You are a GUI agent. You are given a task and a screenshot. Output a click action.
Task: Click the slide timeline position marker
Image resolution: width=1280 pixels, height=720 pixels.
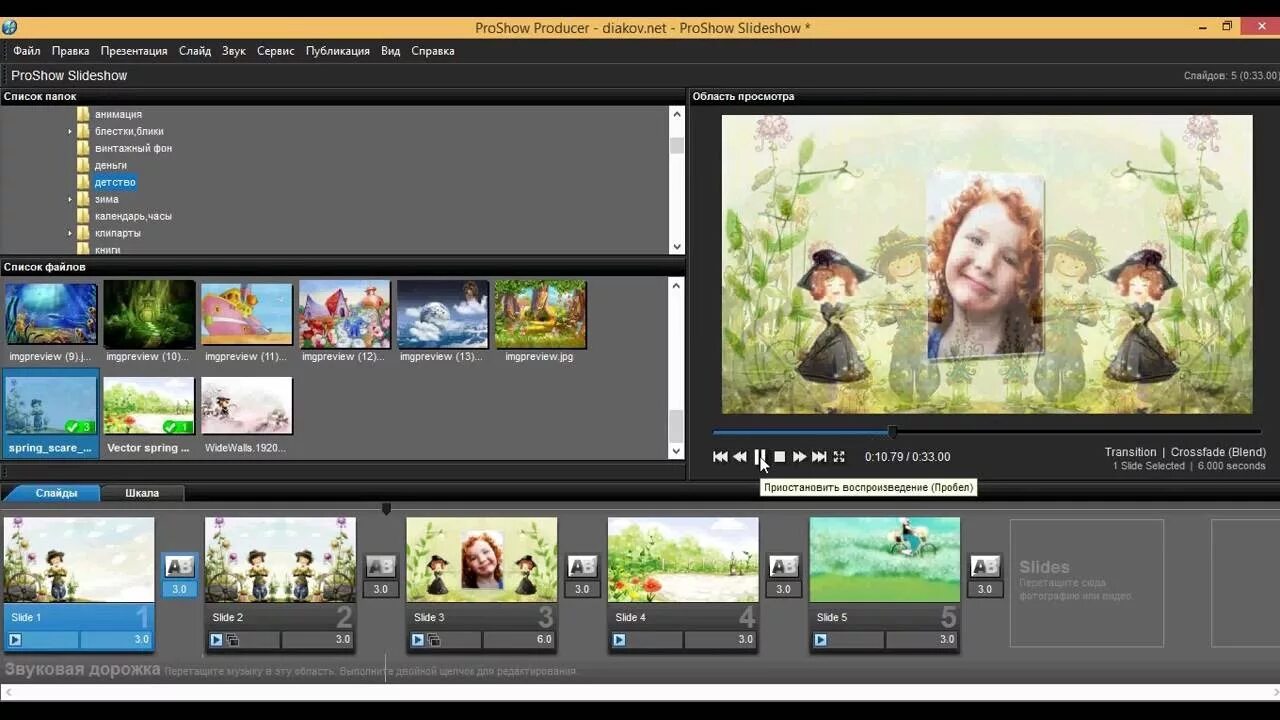386,509
